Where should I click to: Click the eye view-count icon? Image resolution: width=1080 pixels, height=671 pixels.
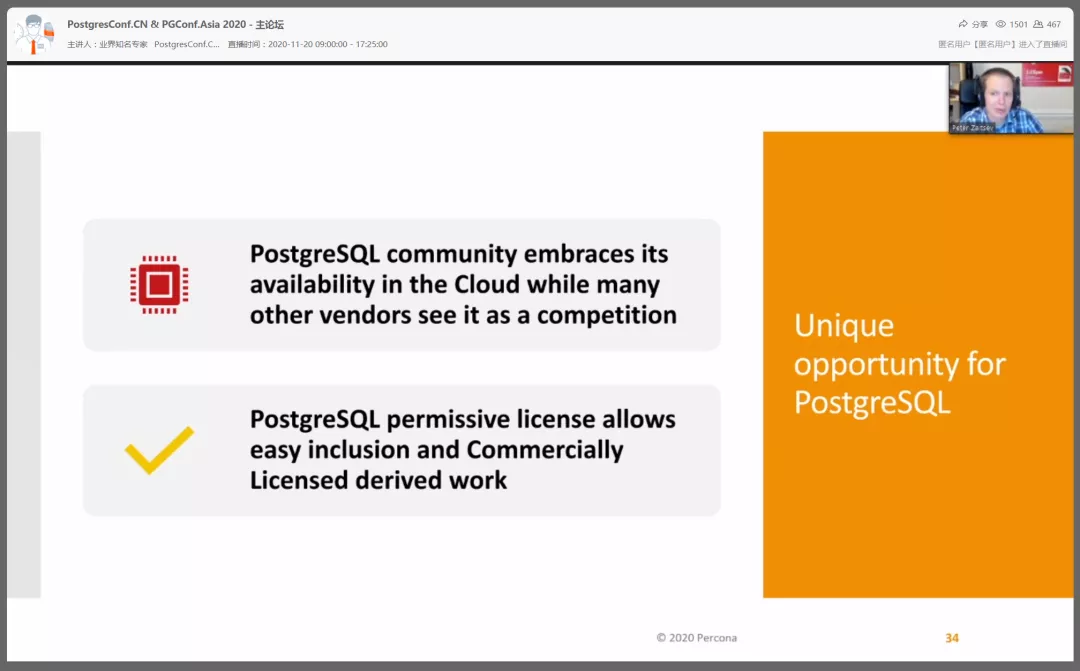pyautogui.click(x=1001, y=24)
